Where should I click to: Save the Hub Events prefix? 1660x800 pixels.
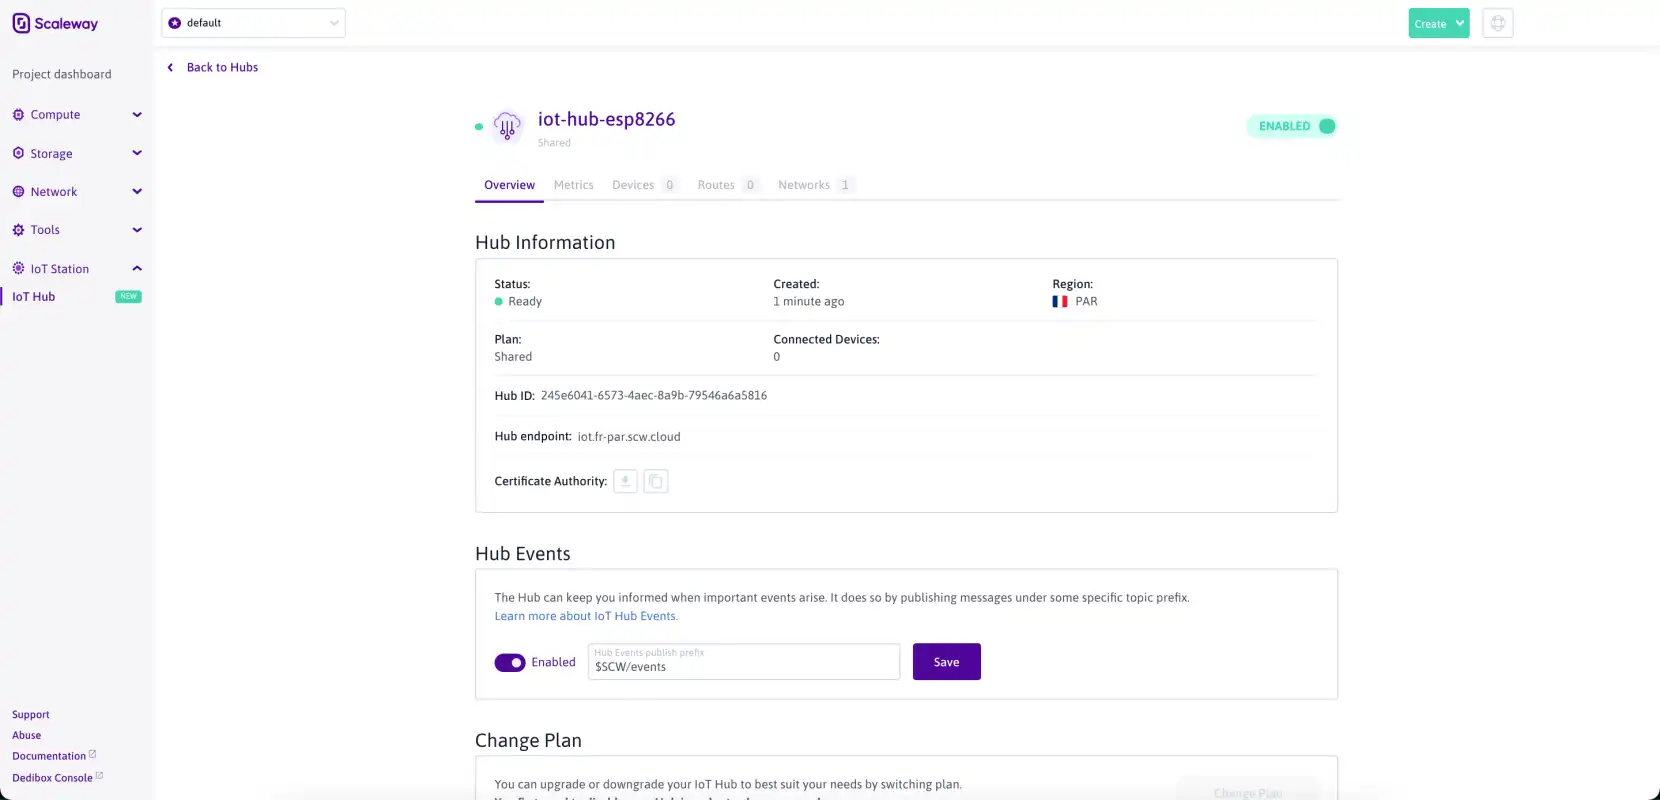[946, 662]
